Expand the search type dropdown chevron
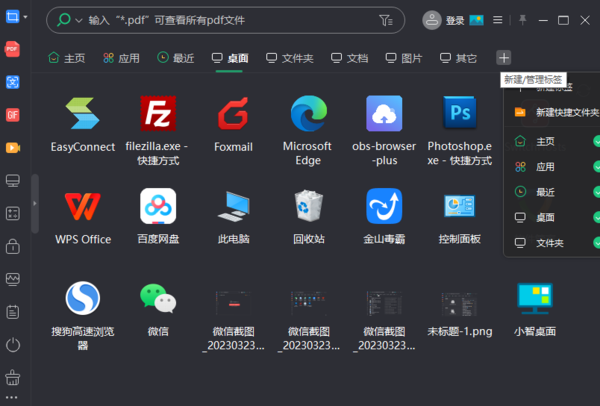The height and width of the screenshot is (406, 600). 79,20
